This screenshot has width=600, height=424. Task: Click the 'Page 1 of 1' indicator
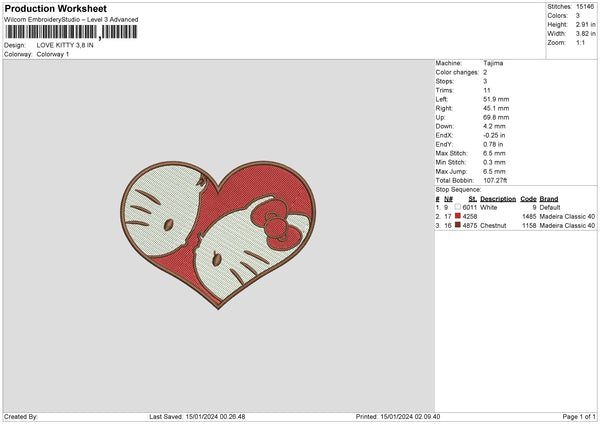point(579,416)
